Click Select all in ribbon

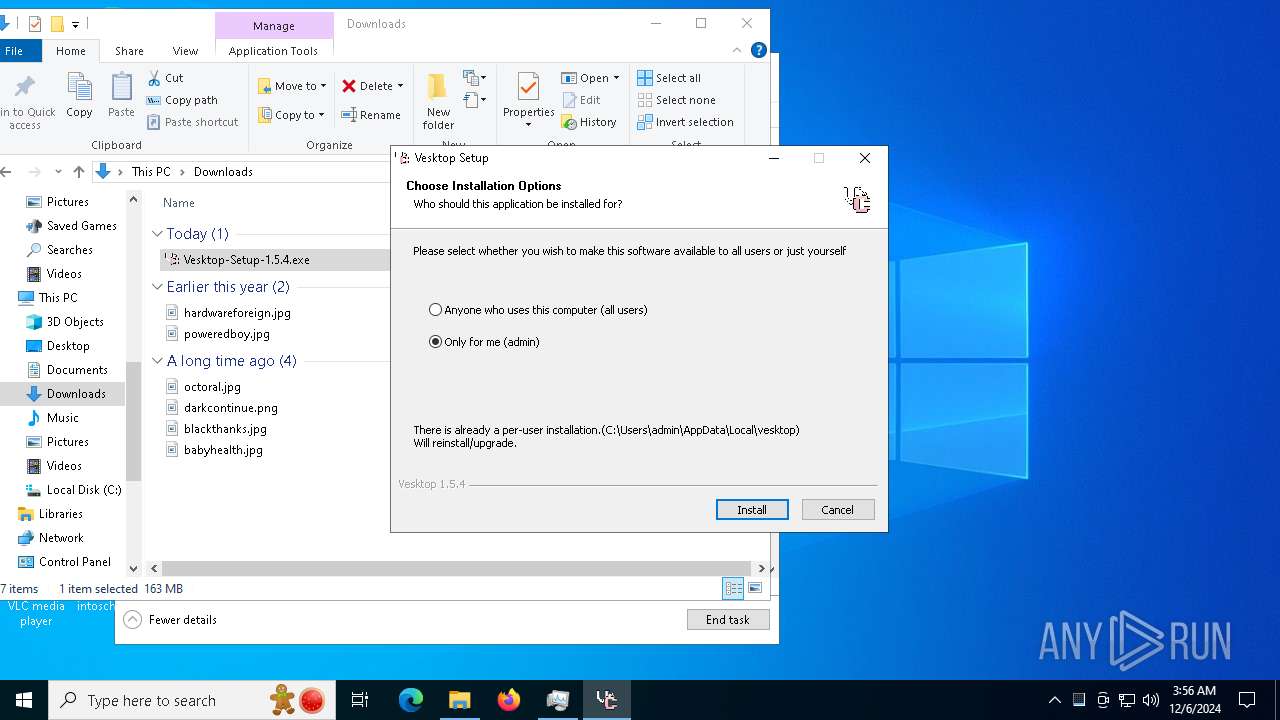click(x=669, y=78)
